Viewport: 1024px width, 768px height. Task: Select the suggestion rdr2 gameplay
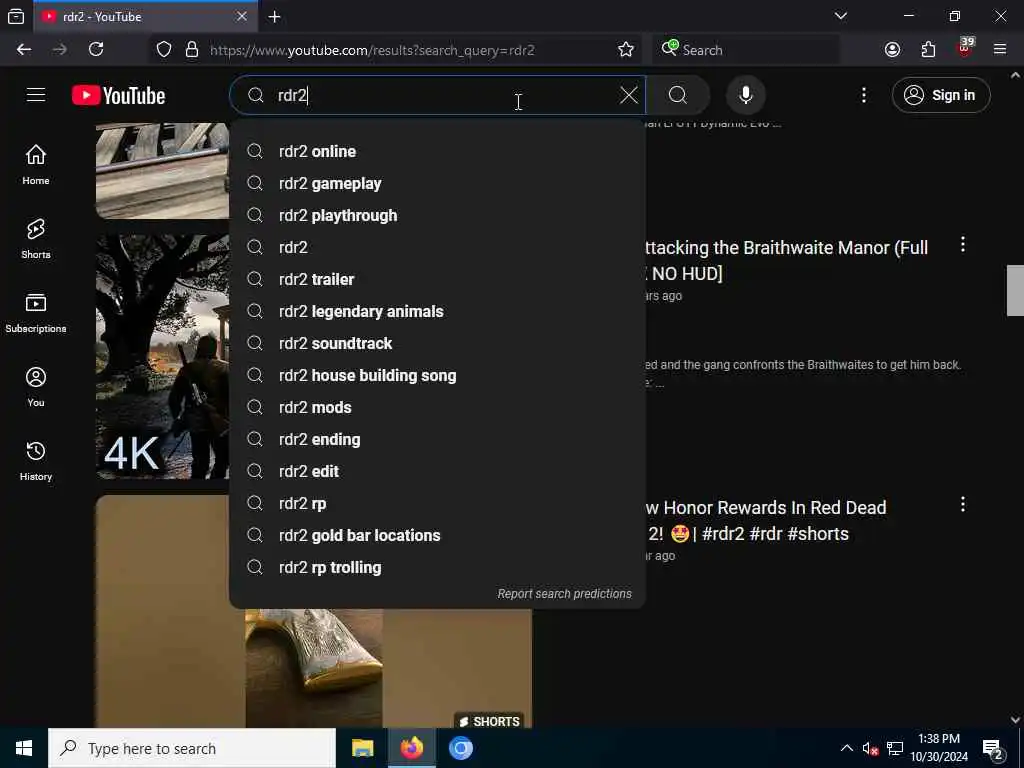438,184
